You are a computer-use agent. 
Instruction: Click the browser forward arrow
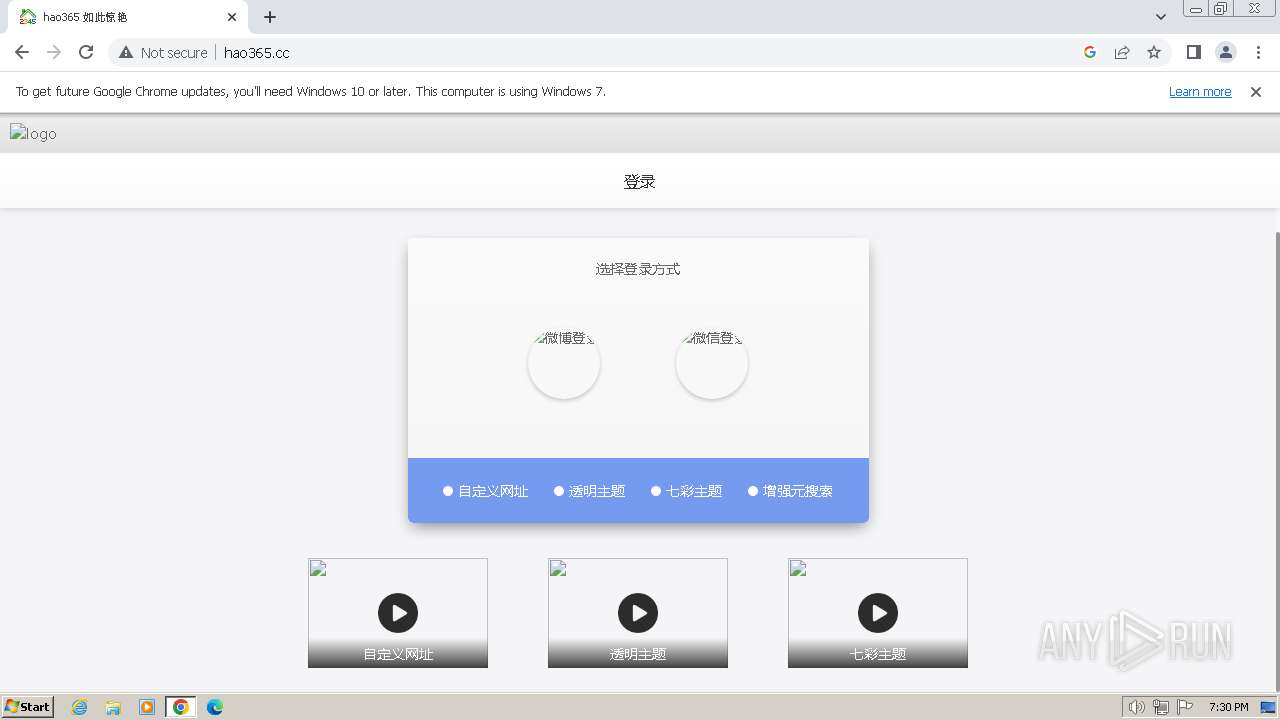coord(54,52)
